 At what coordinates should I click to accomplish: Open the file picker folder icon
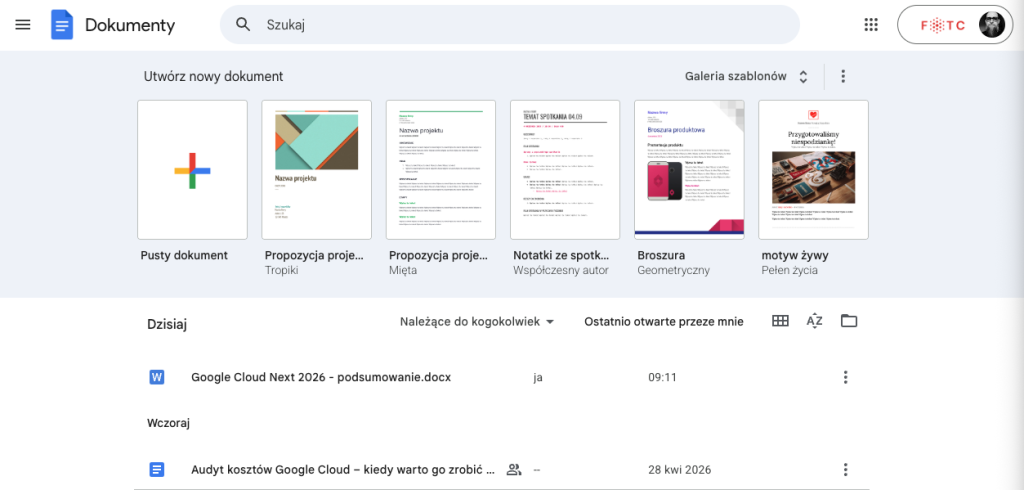(x=849, y=321)
